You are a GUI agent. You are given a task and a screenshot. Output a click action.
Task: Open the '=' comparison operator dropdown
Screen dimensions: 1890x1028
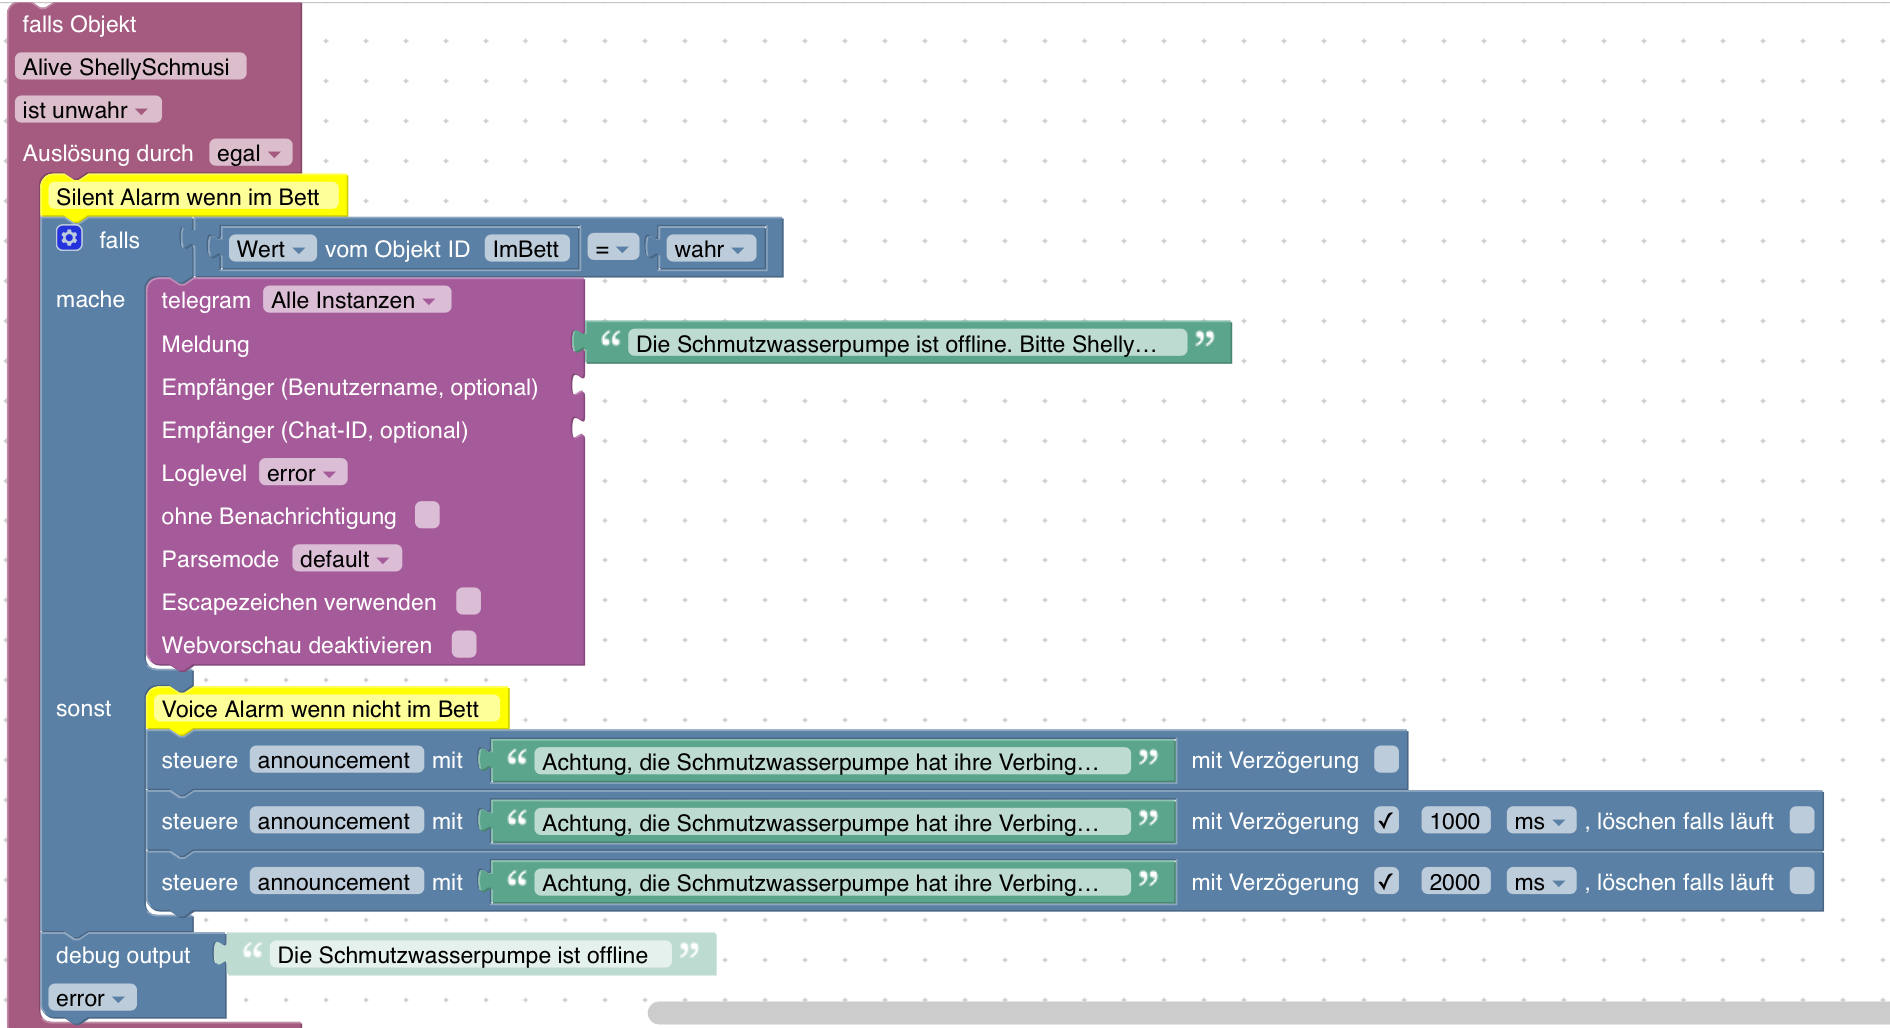[x=612, y=249]
